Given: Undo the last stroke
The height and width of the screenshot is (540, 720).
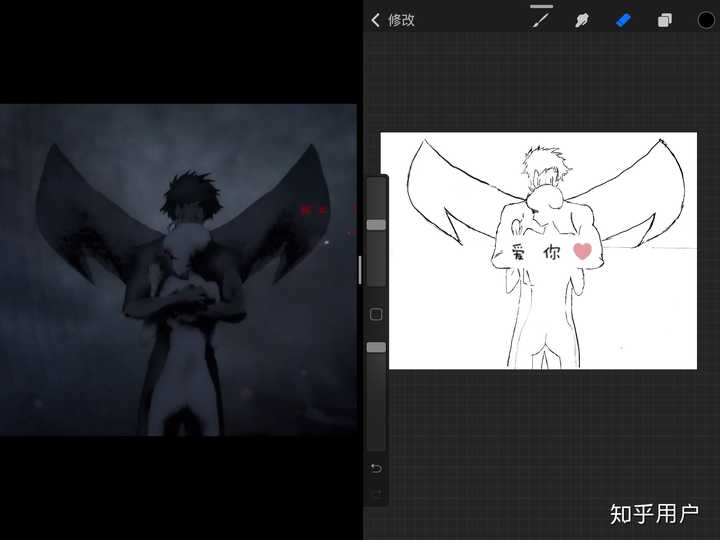Looking at the screenshot, I should [x=376, y=468].
